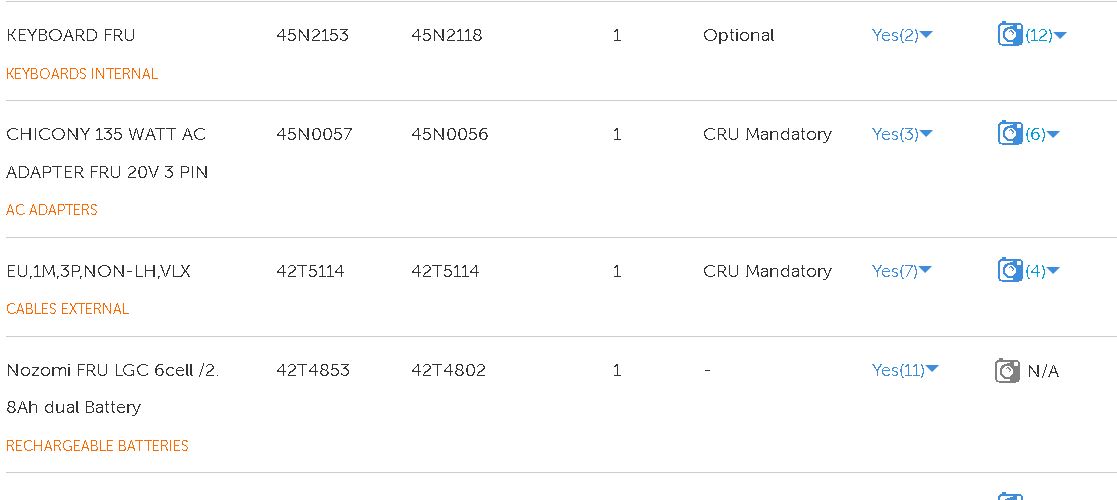Open CABLES EXTERNAL category link
The image size is (1117, 500).
pos(68,309)
